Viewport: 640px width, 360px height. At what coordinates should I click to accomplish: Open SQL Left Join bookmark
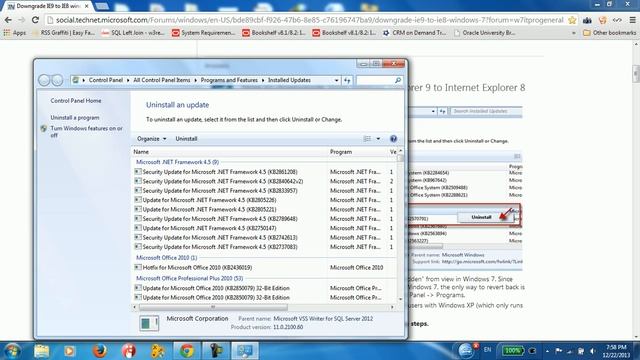point(133,33)
